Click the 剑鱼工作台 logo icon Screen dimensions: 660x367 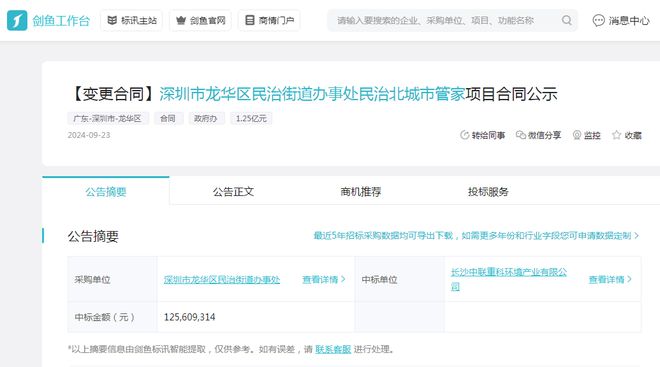(17, 20)
